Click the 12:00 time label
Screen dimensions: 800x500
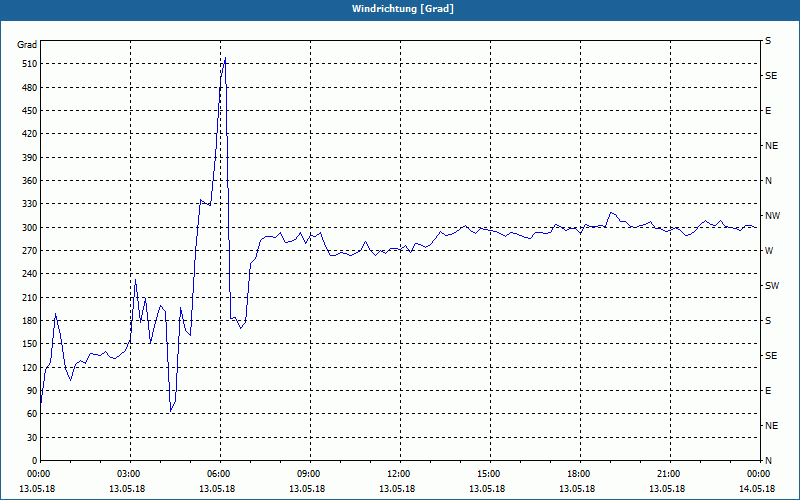click(397, 474)
